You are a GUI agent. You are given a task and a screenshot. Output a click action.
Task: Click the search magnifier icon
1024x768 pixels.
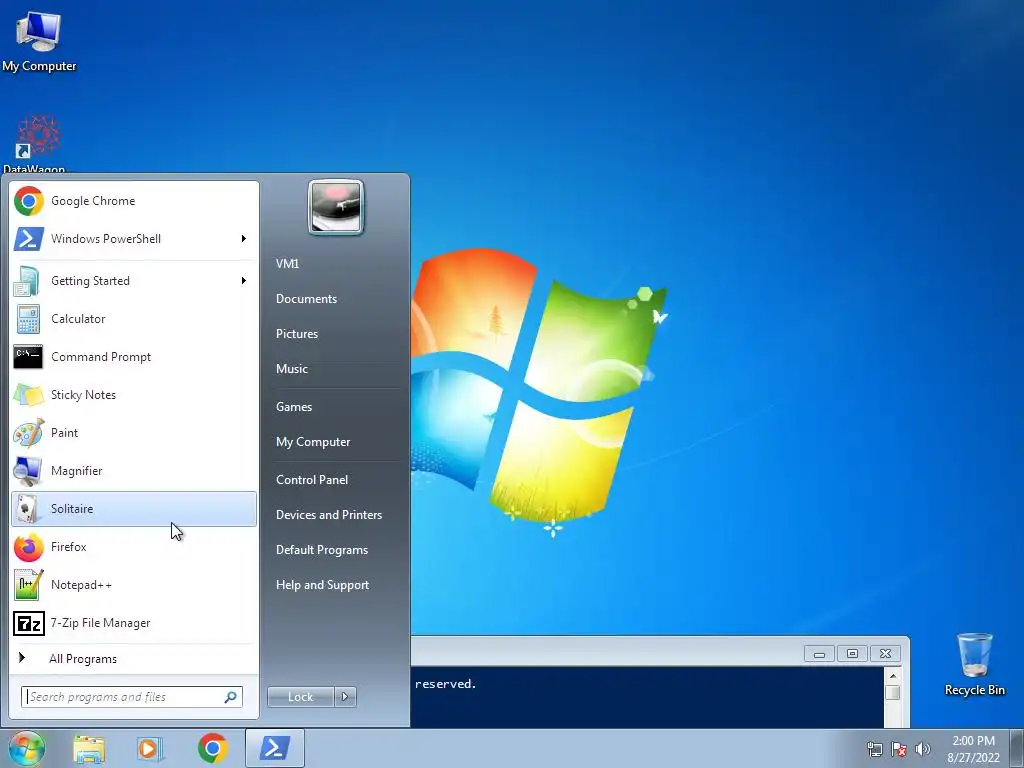(x=231, y=697)
